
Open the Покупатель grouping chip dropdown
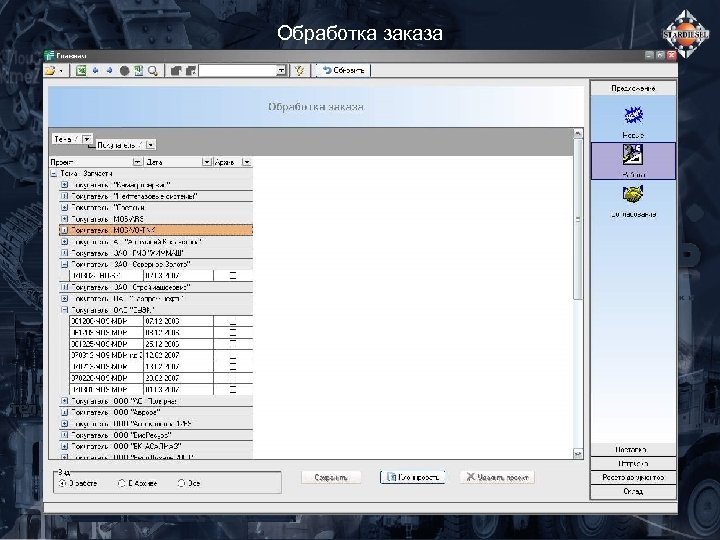click(x=151, y=145)
